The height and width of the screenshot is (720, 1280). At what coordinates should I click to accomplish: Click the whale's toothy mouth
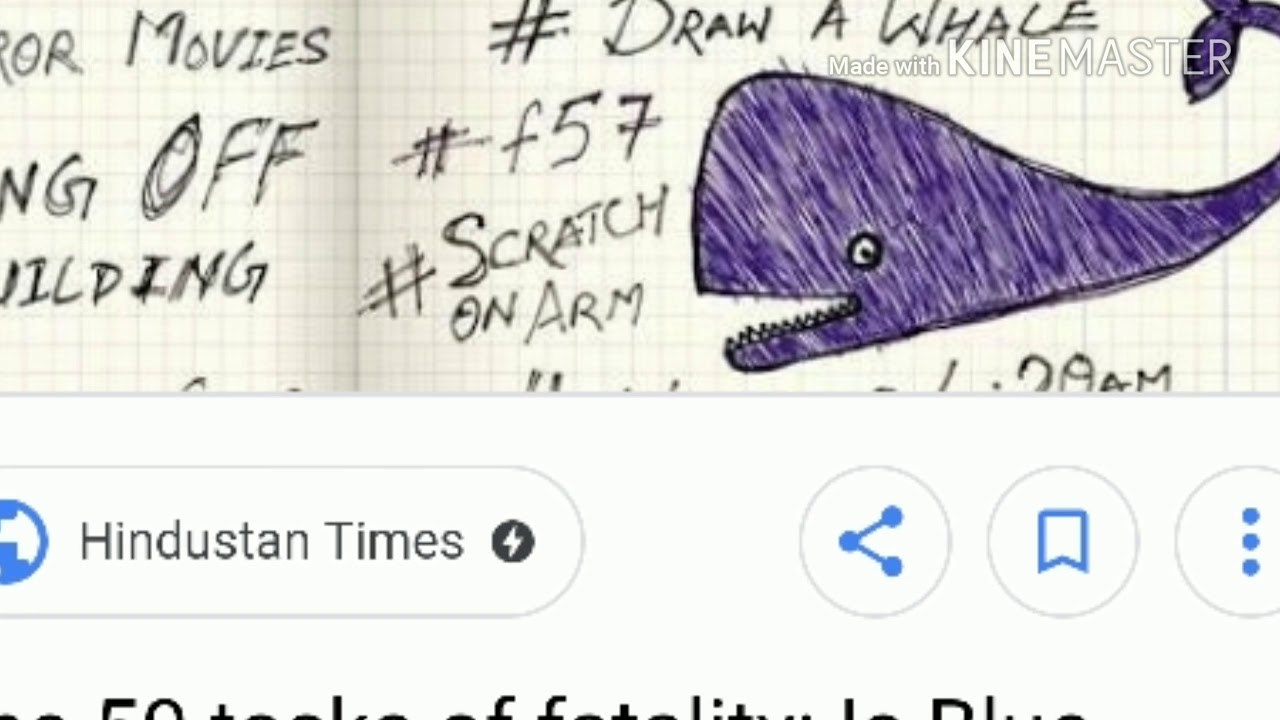(x=792, y=327)
